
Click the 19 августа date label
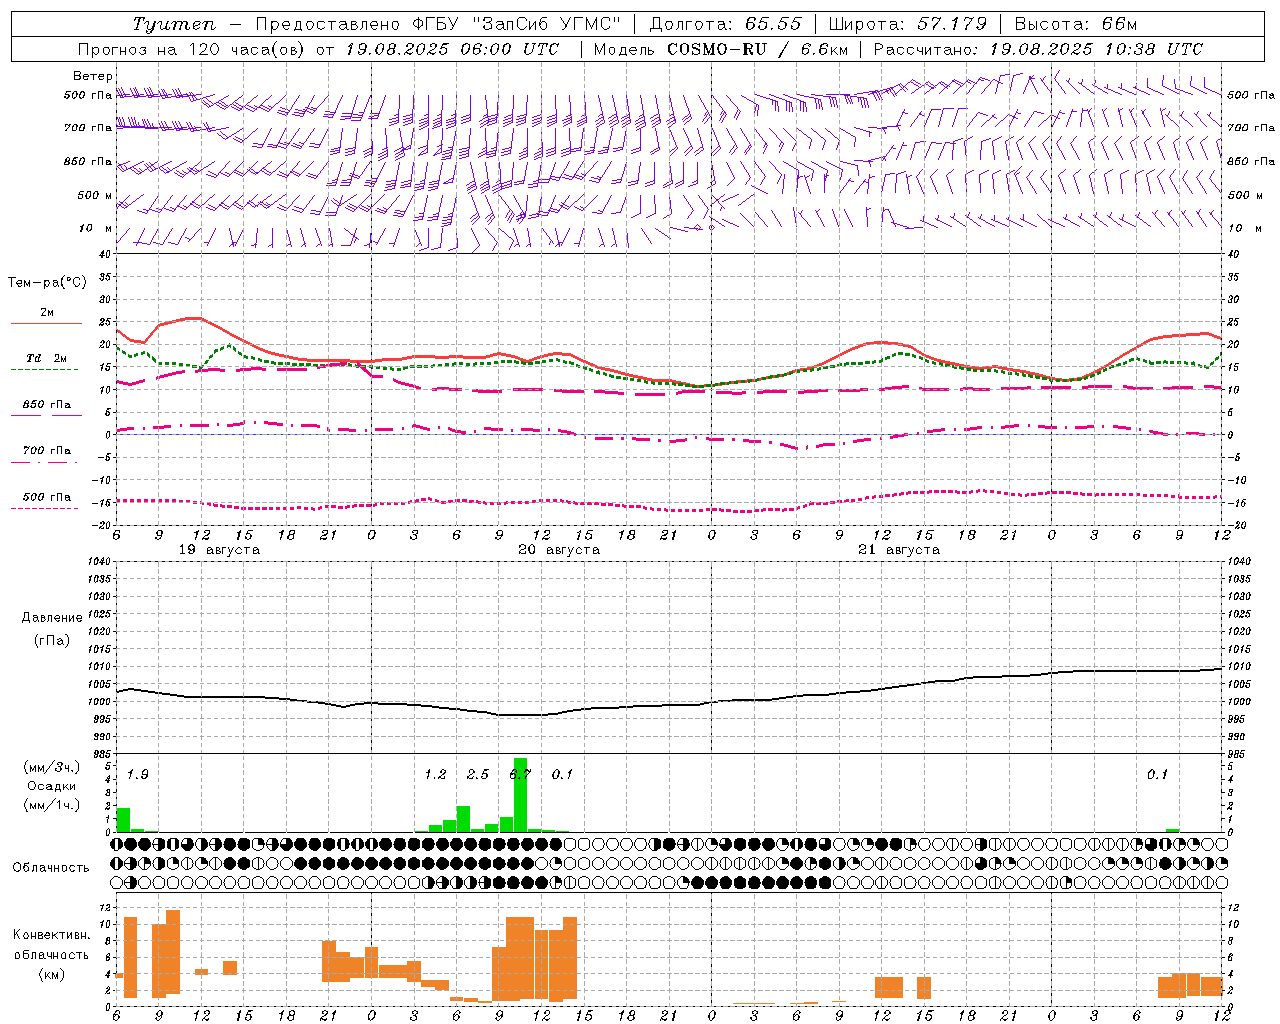click(219, 550)
